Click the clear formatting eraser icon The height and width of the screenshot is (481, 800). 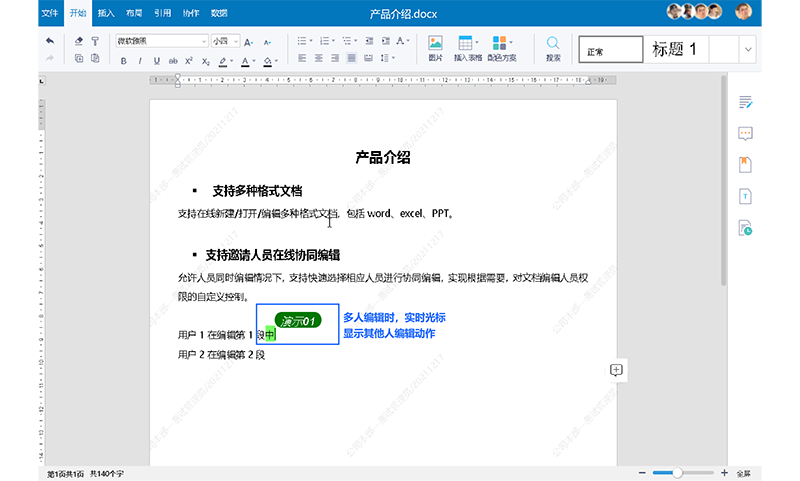(x=80, y=41)
